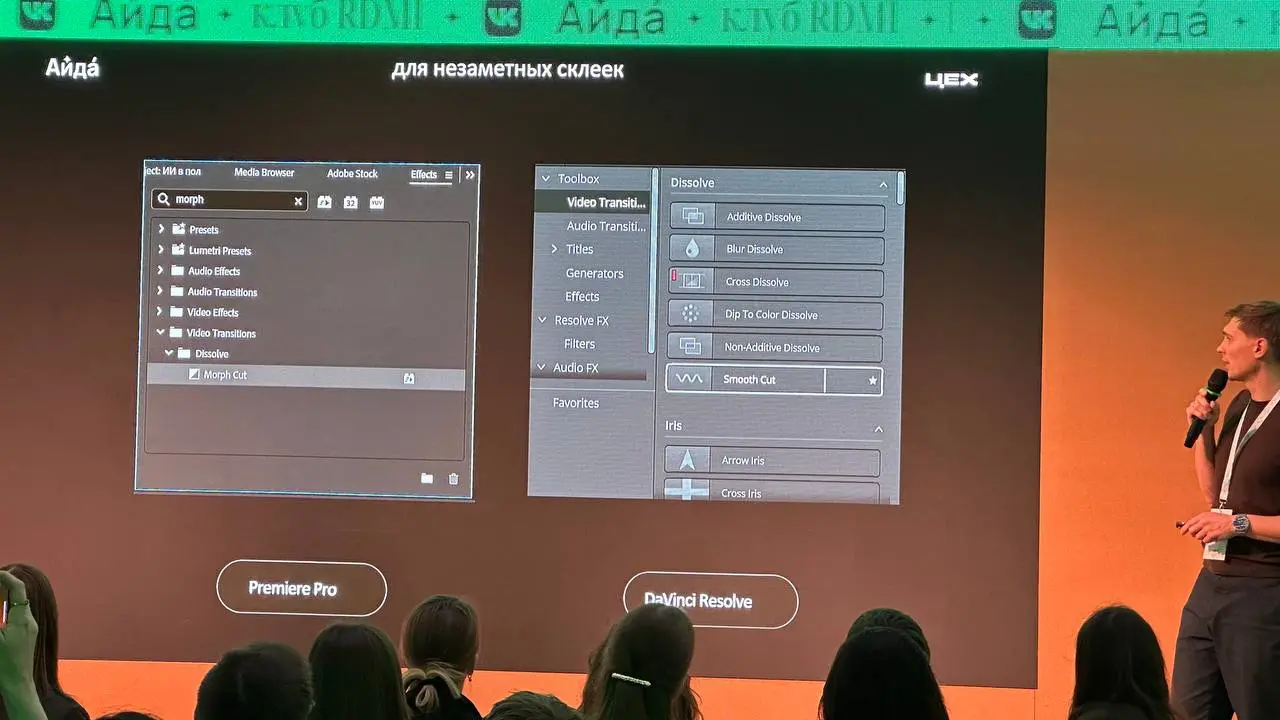This screenshot has width=1280, height=720.
Task: Click the double-arrow panel overflow icon
Action: (470, 175)
